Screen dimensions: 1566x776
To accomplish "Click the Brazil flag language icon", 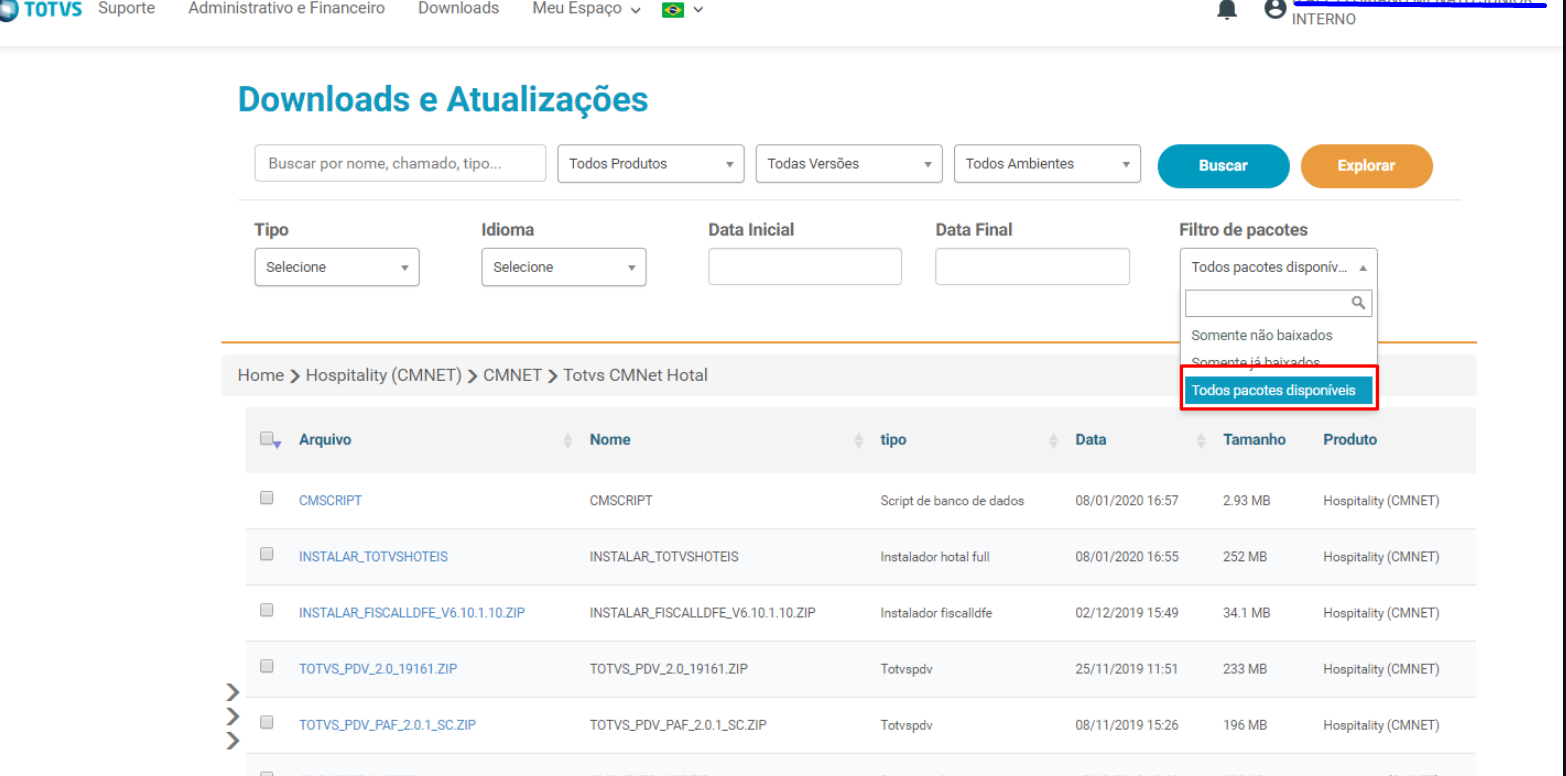I will click(673, 9).
